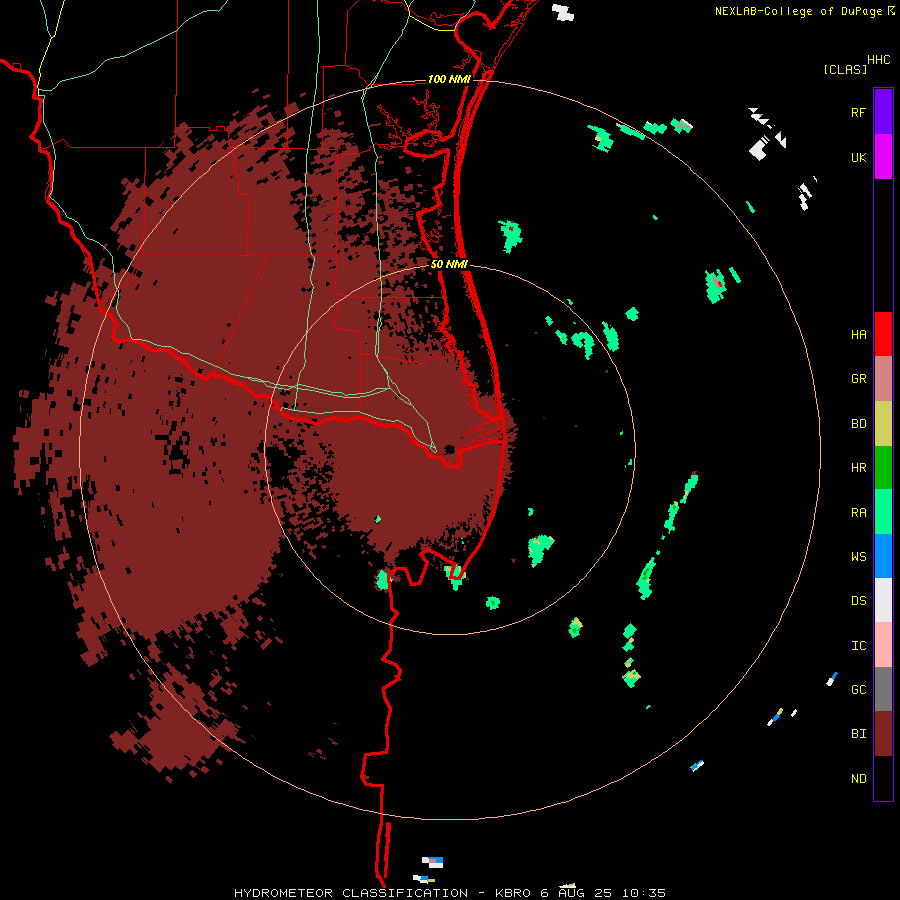Click the DS white legend swatch
Image resolution: width=900 pixels, height=900 pixels.
(x=883, y=600)
